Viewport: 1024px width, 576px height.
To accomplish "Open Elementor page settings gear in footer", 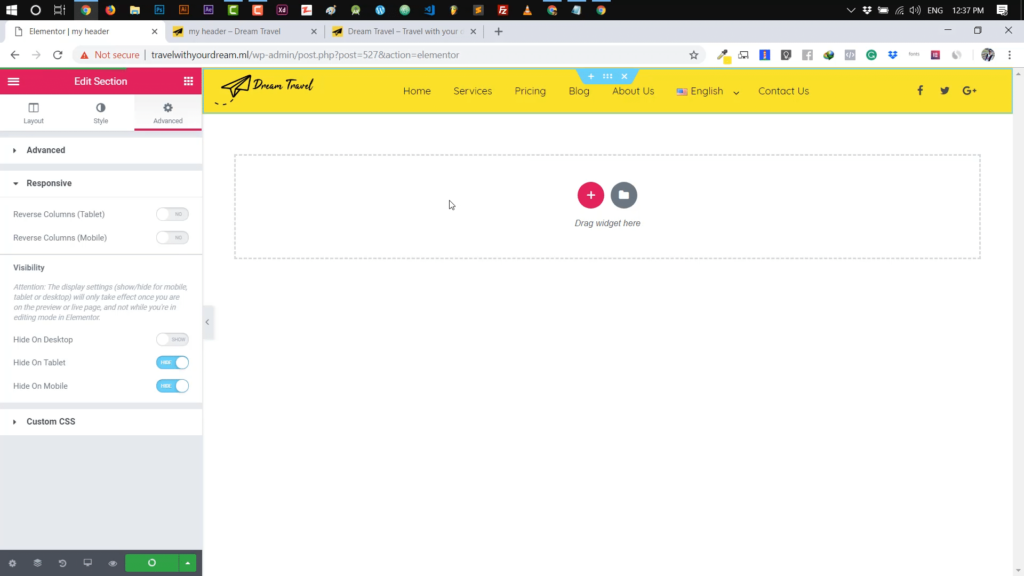I will click(x=12, y=563).
